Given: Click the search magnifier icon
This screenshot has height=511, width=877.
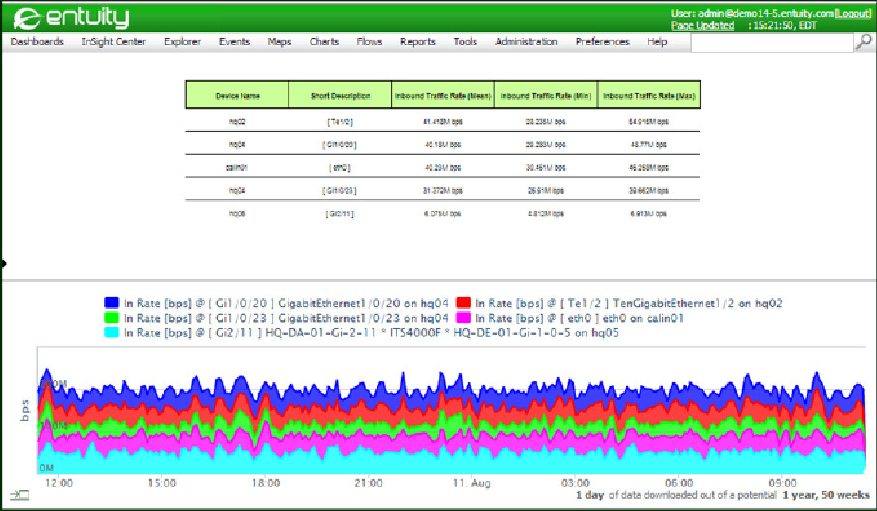Looking at the screenshot, I should 864,42.
